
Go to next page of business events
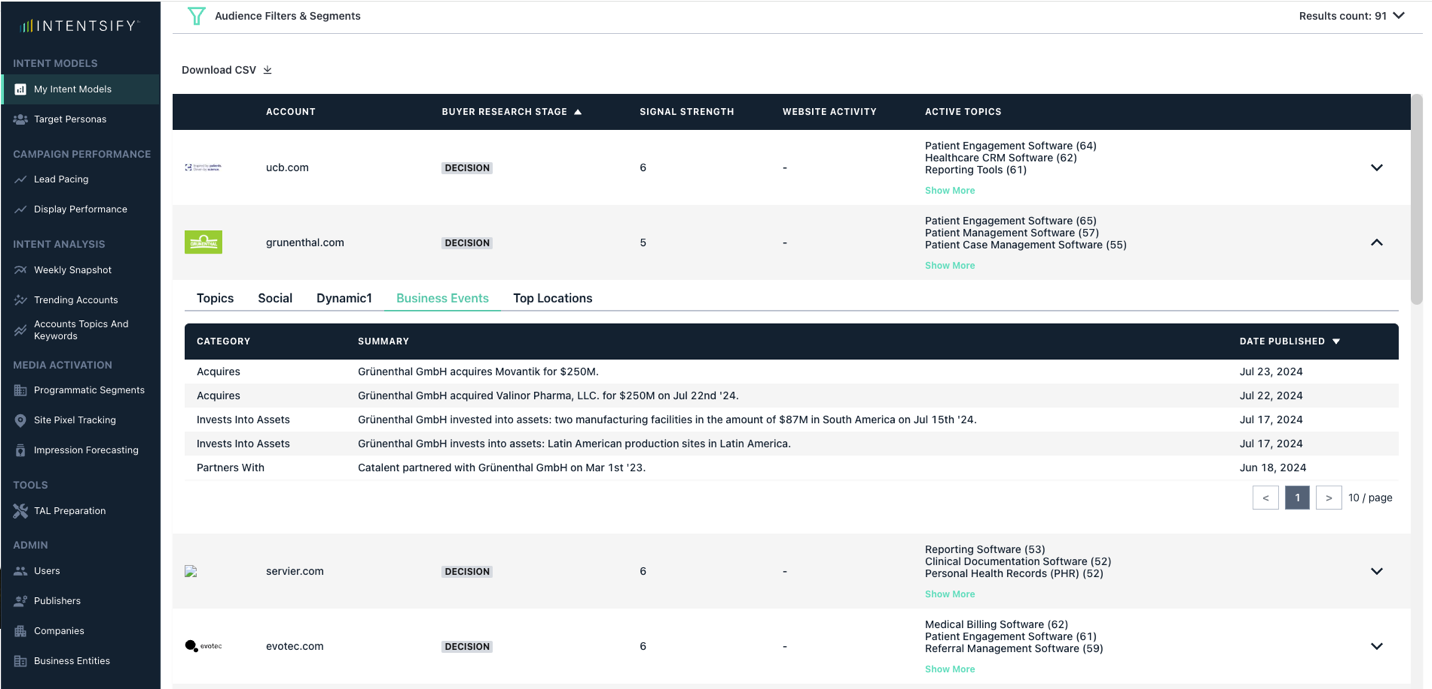coord(1328,498)
